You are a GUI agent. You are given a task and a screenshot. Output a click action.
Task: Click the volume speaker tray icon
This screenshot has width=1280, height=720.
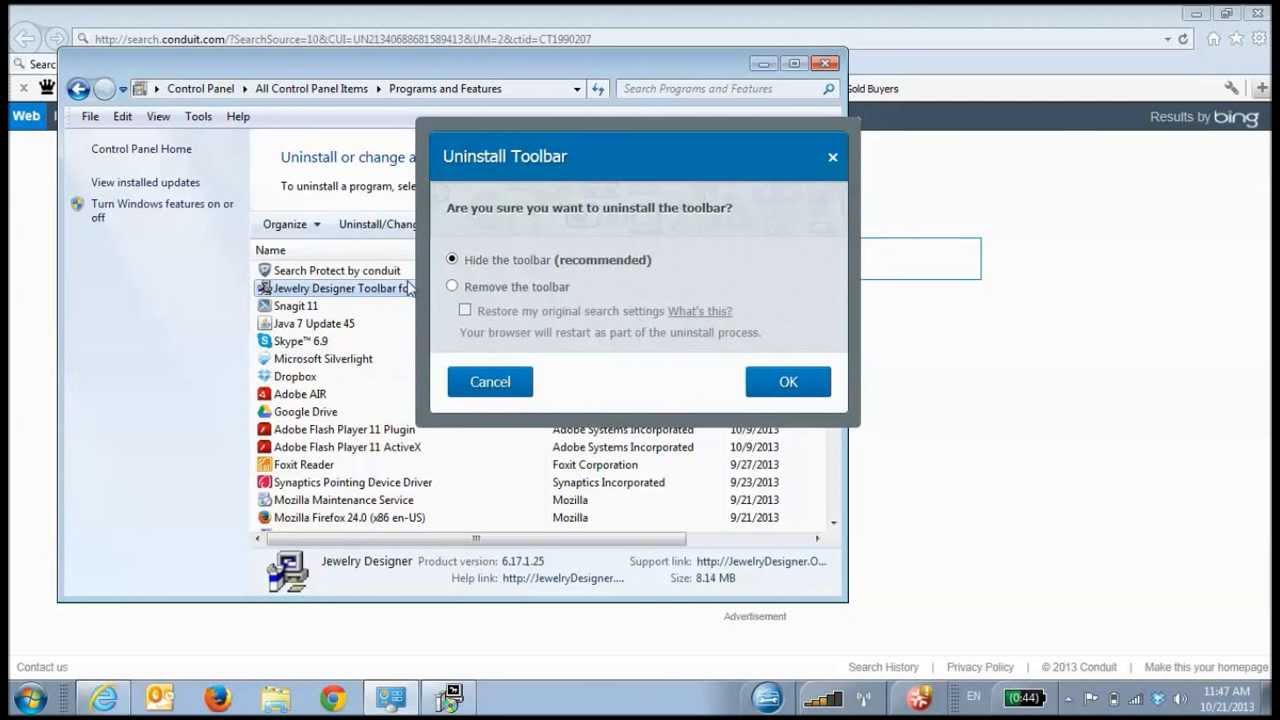(1180, 699)
